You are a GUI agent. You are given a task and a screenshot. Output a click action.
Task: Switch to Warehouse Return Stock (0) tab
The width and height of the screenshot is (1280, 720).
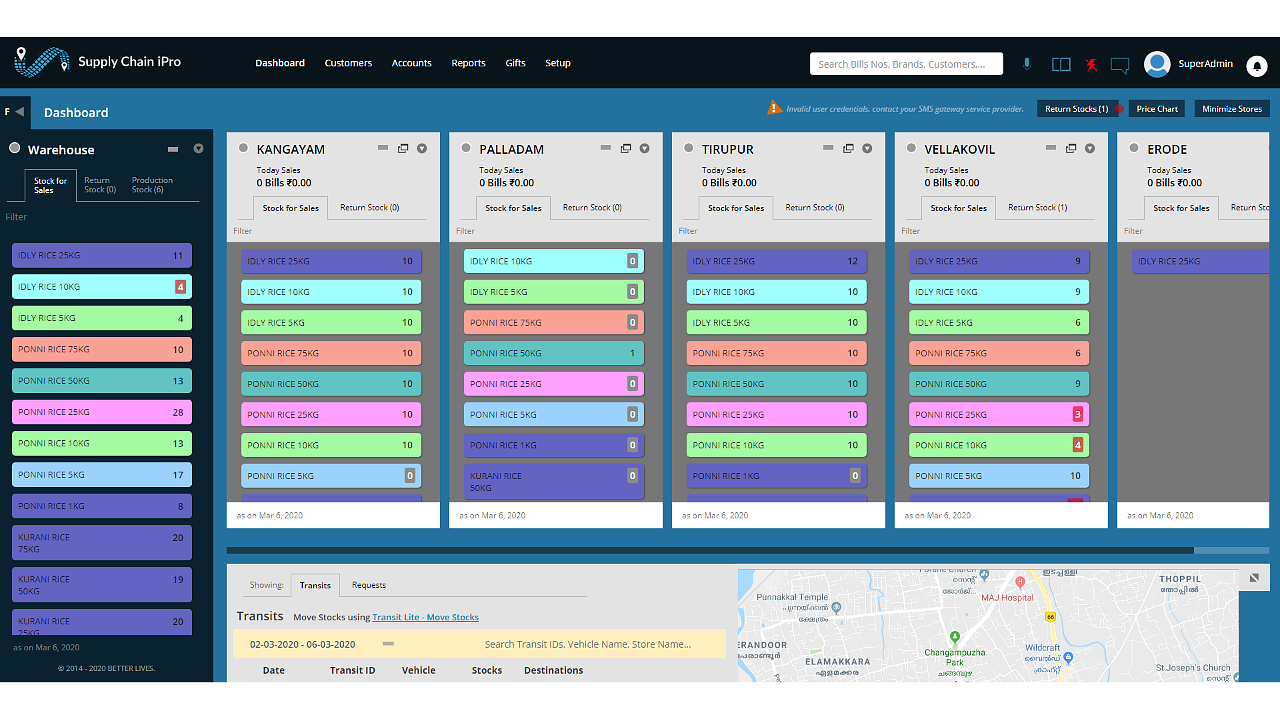pos(100,185)
